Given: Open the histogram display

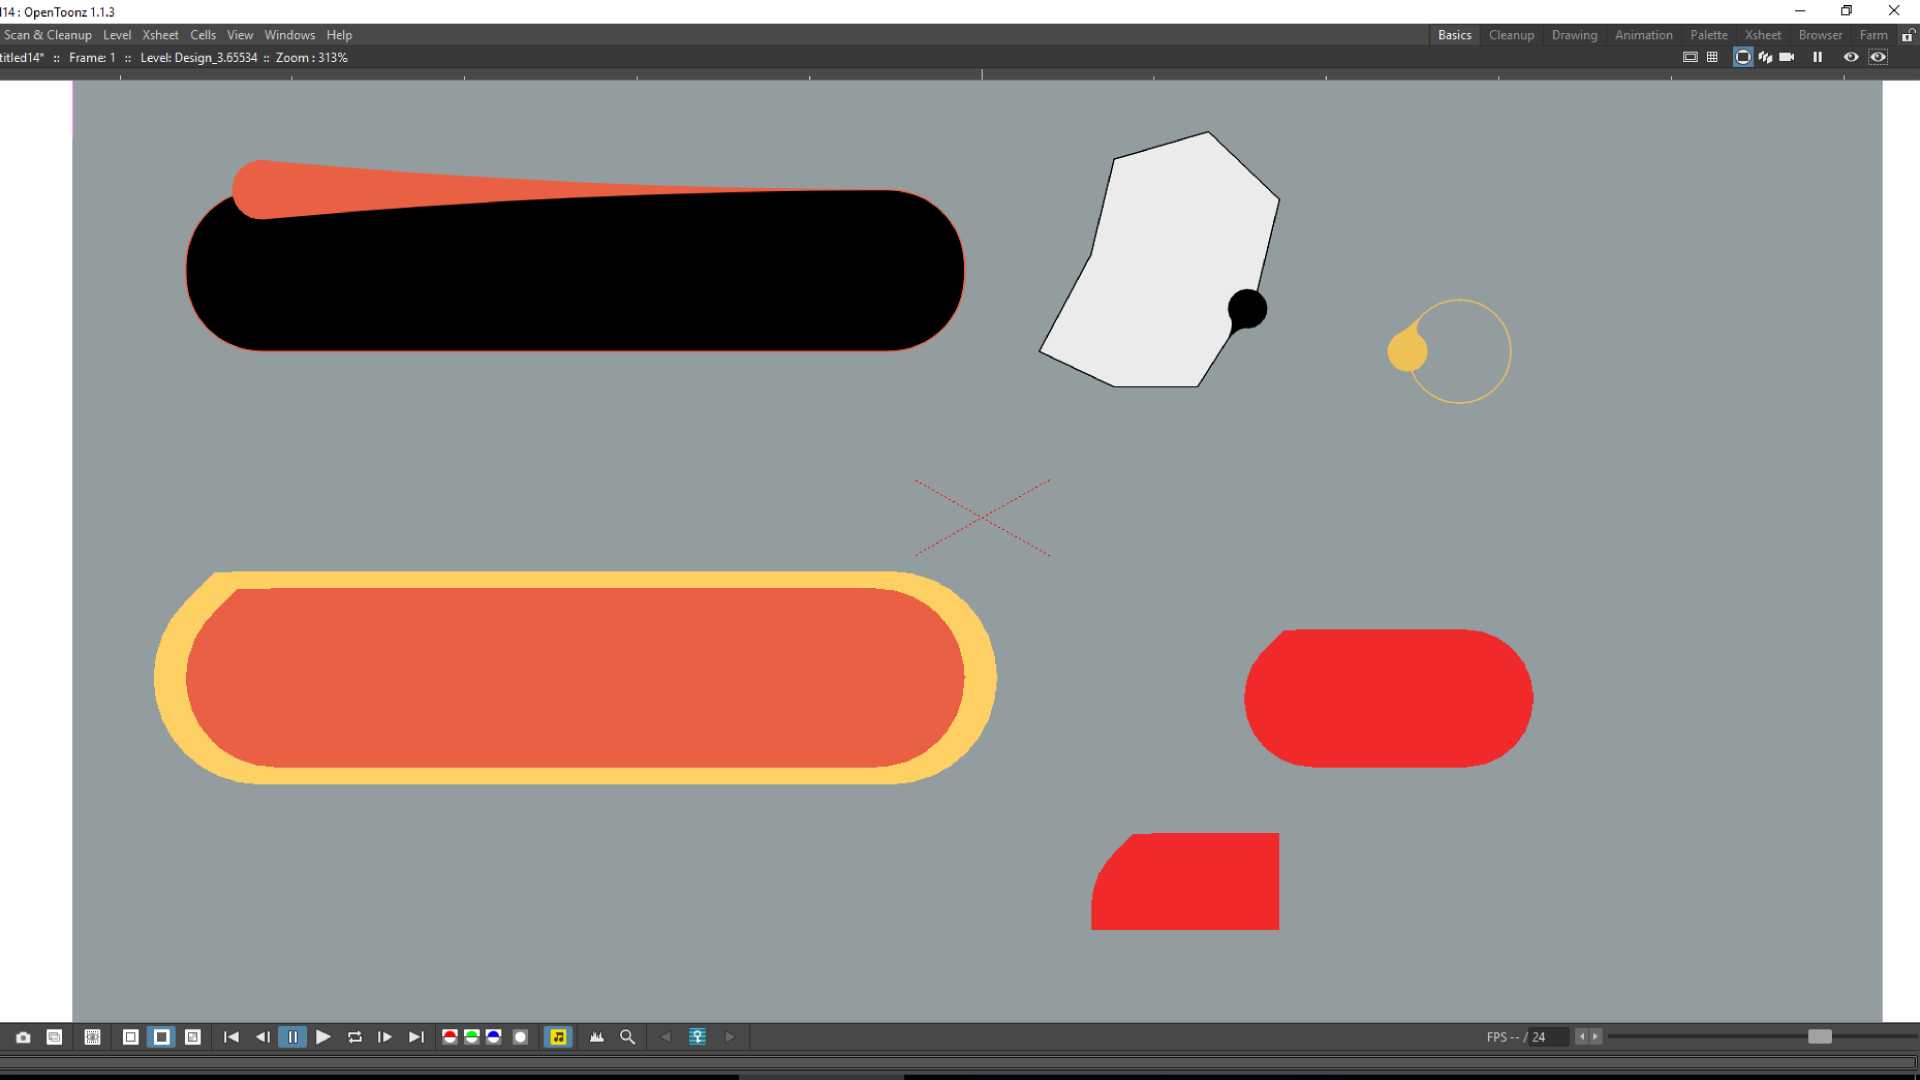Looking at the screenshot, I should click(x=596, y=1037).
